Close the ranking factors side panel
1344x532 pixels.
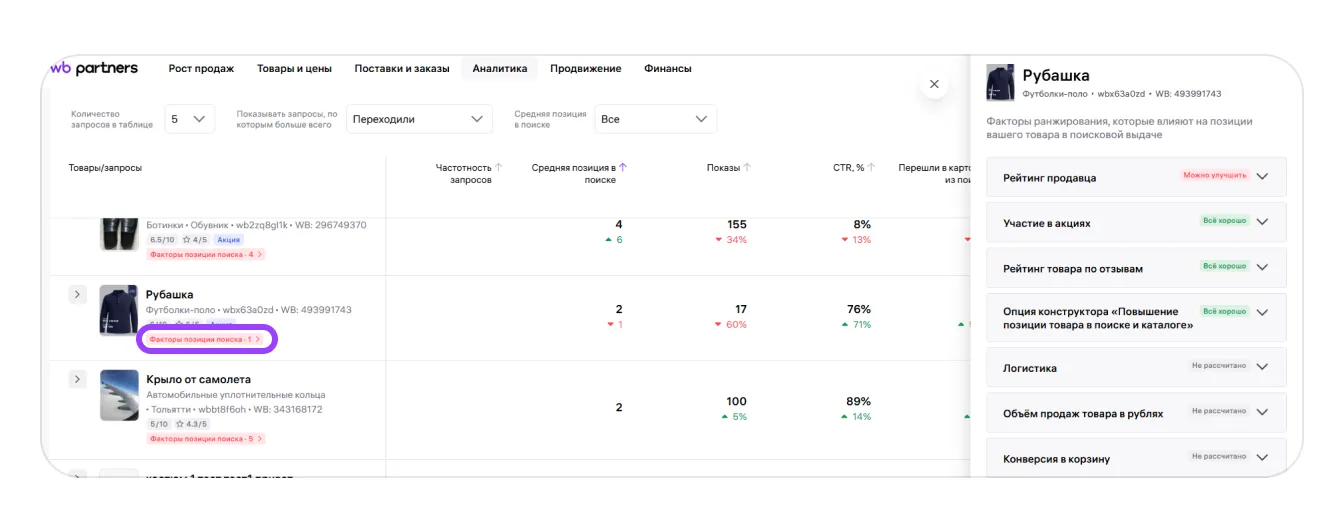click(x=934, y=85)
